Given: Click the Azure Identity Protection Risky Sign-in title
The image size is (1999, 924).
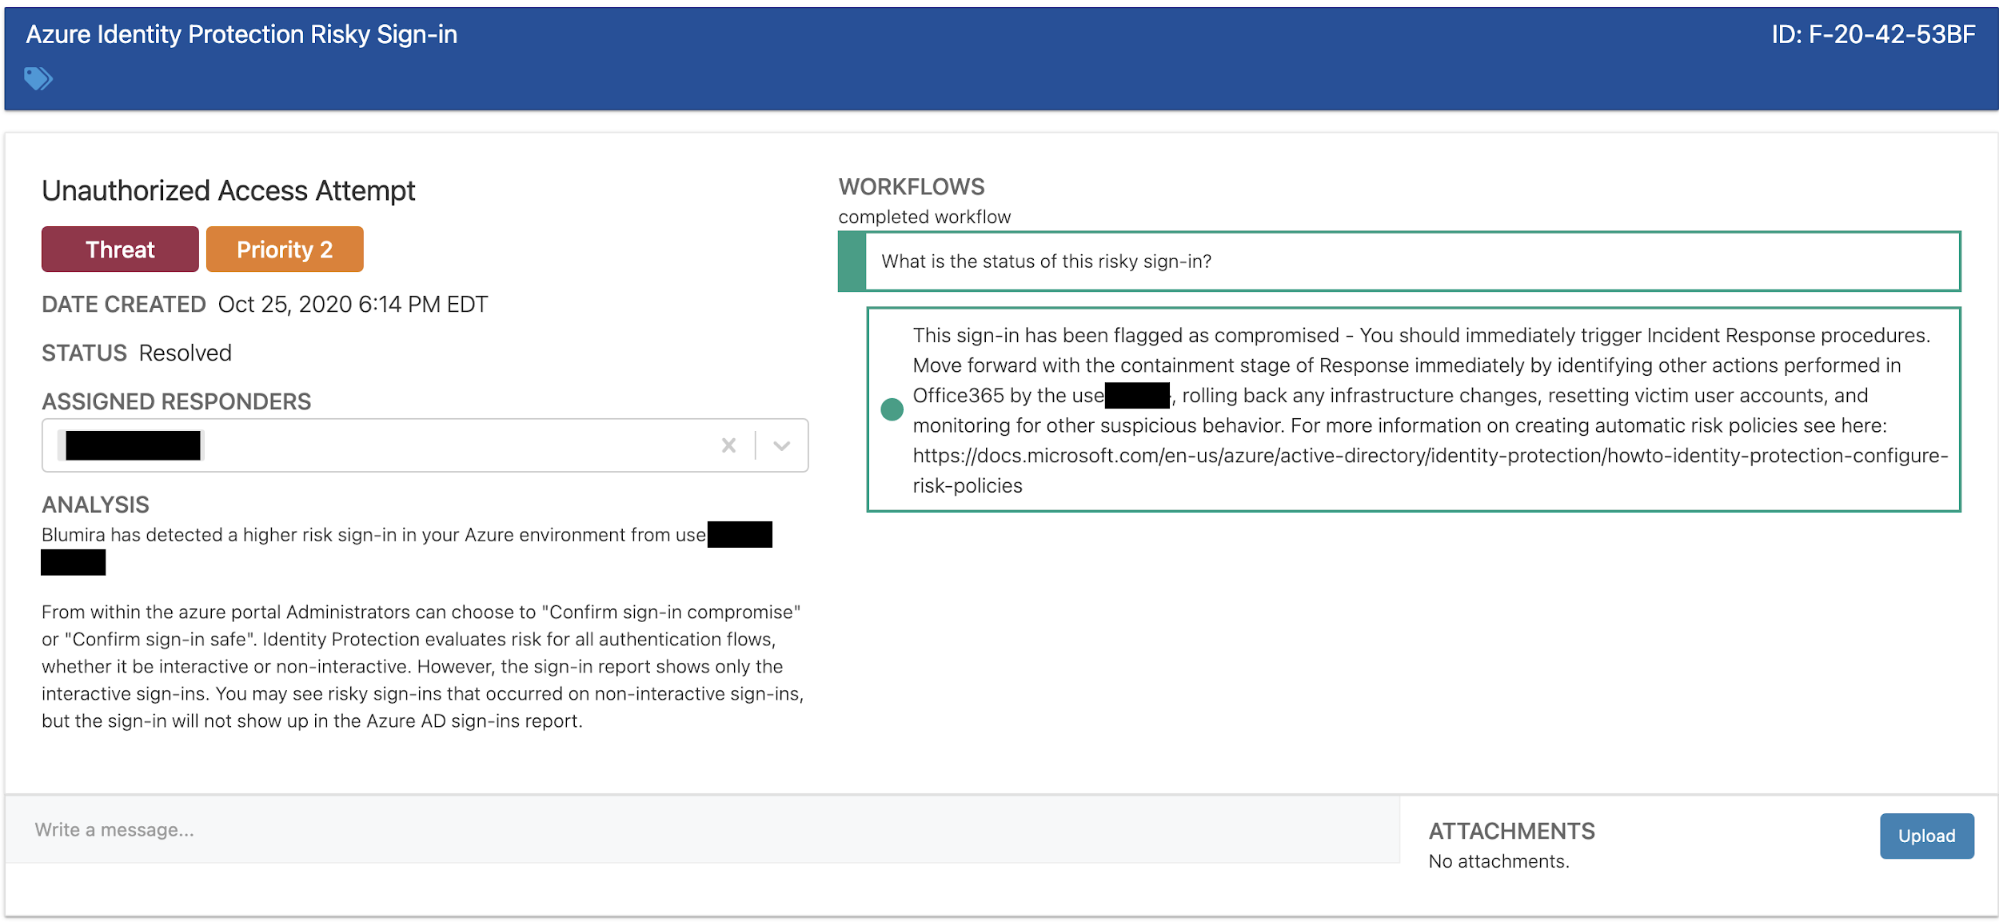Looking at the screenshot, I should (241, 35).
